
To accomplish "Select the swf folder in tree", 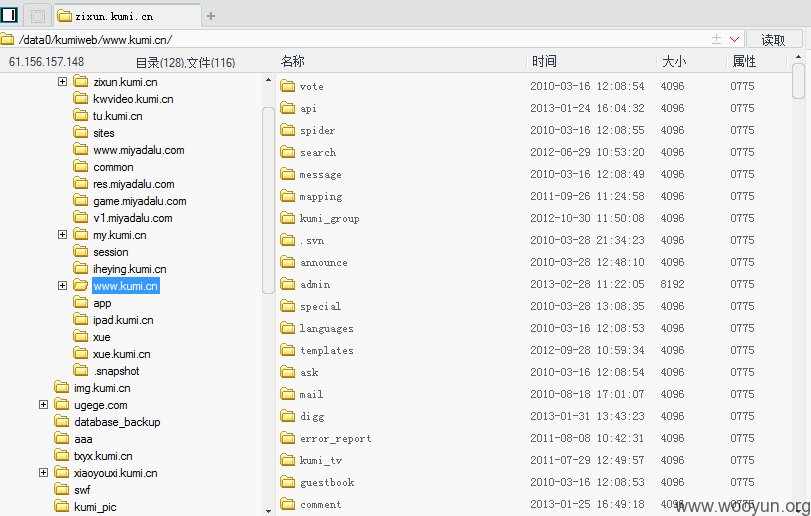I will point(82,490).
